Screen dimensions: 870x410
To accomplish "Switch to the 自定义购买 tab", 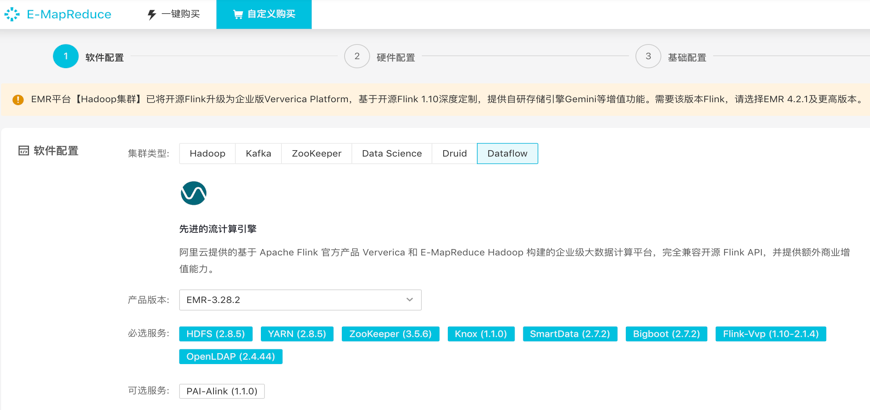I will pos(264,14).
